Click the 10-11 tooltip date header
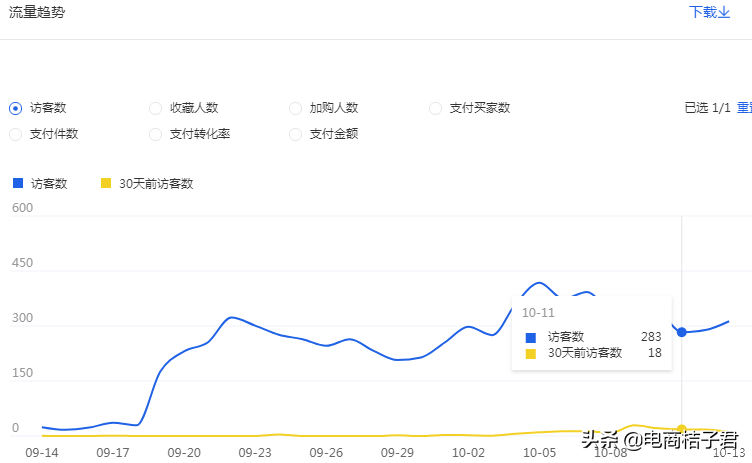 coord(538,313)
